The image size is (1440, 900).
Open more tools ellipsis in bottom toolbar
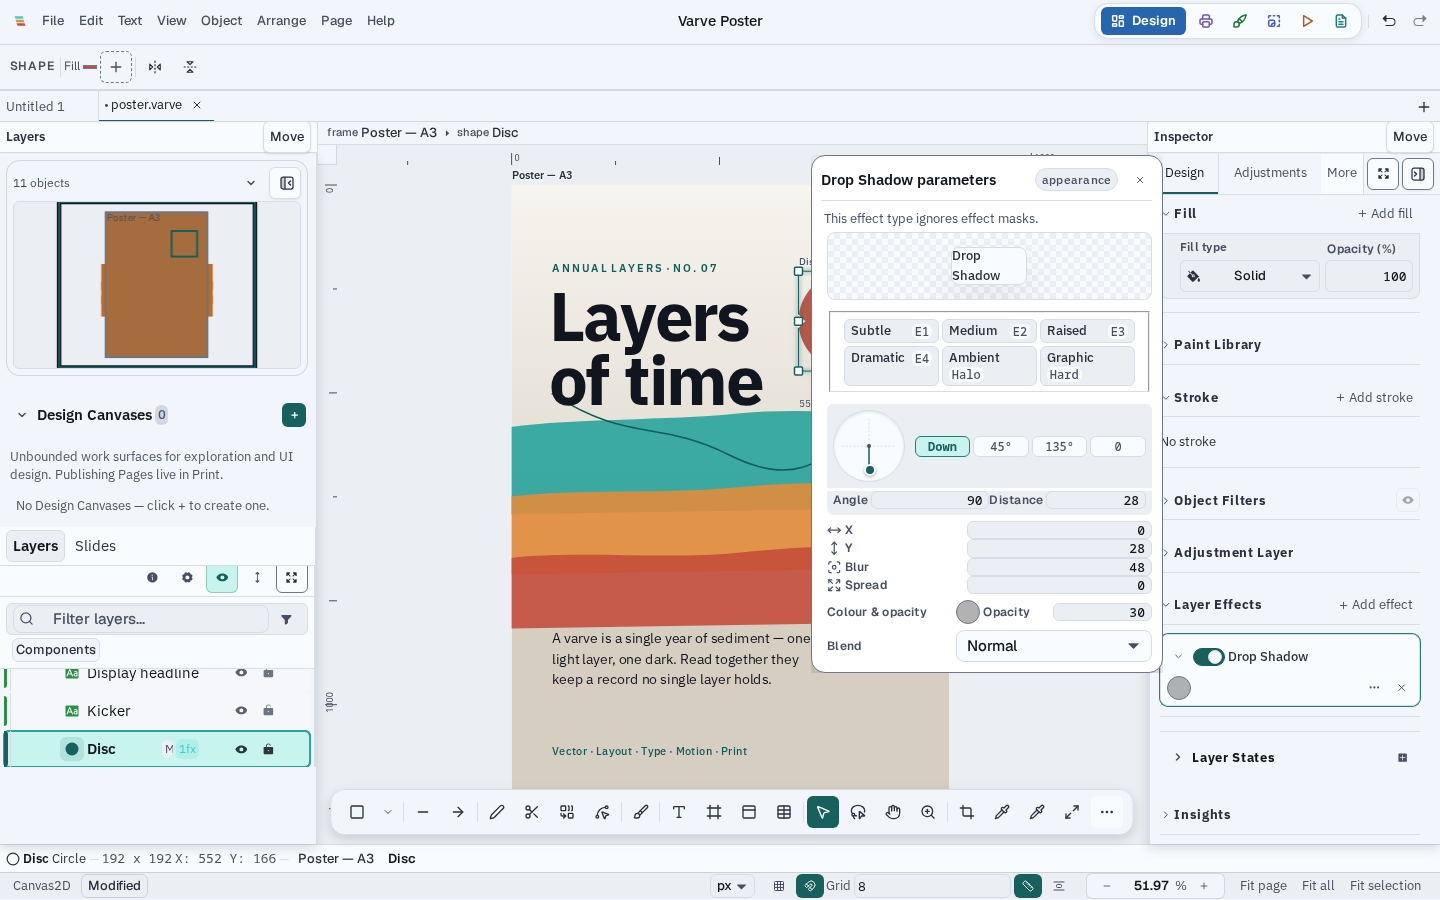pyautogui.click(x=1107, y=812)
